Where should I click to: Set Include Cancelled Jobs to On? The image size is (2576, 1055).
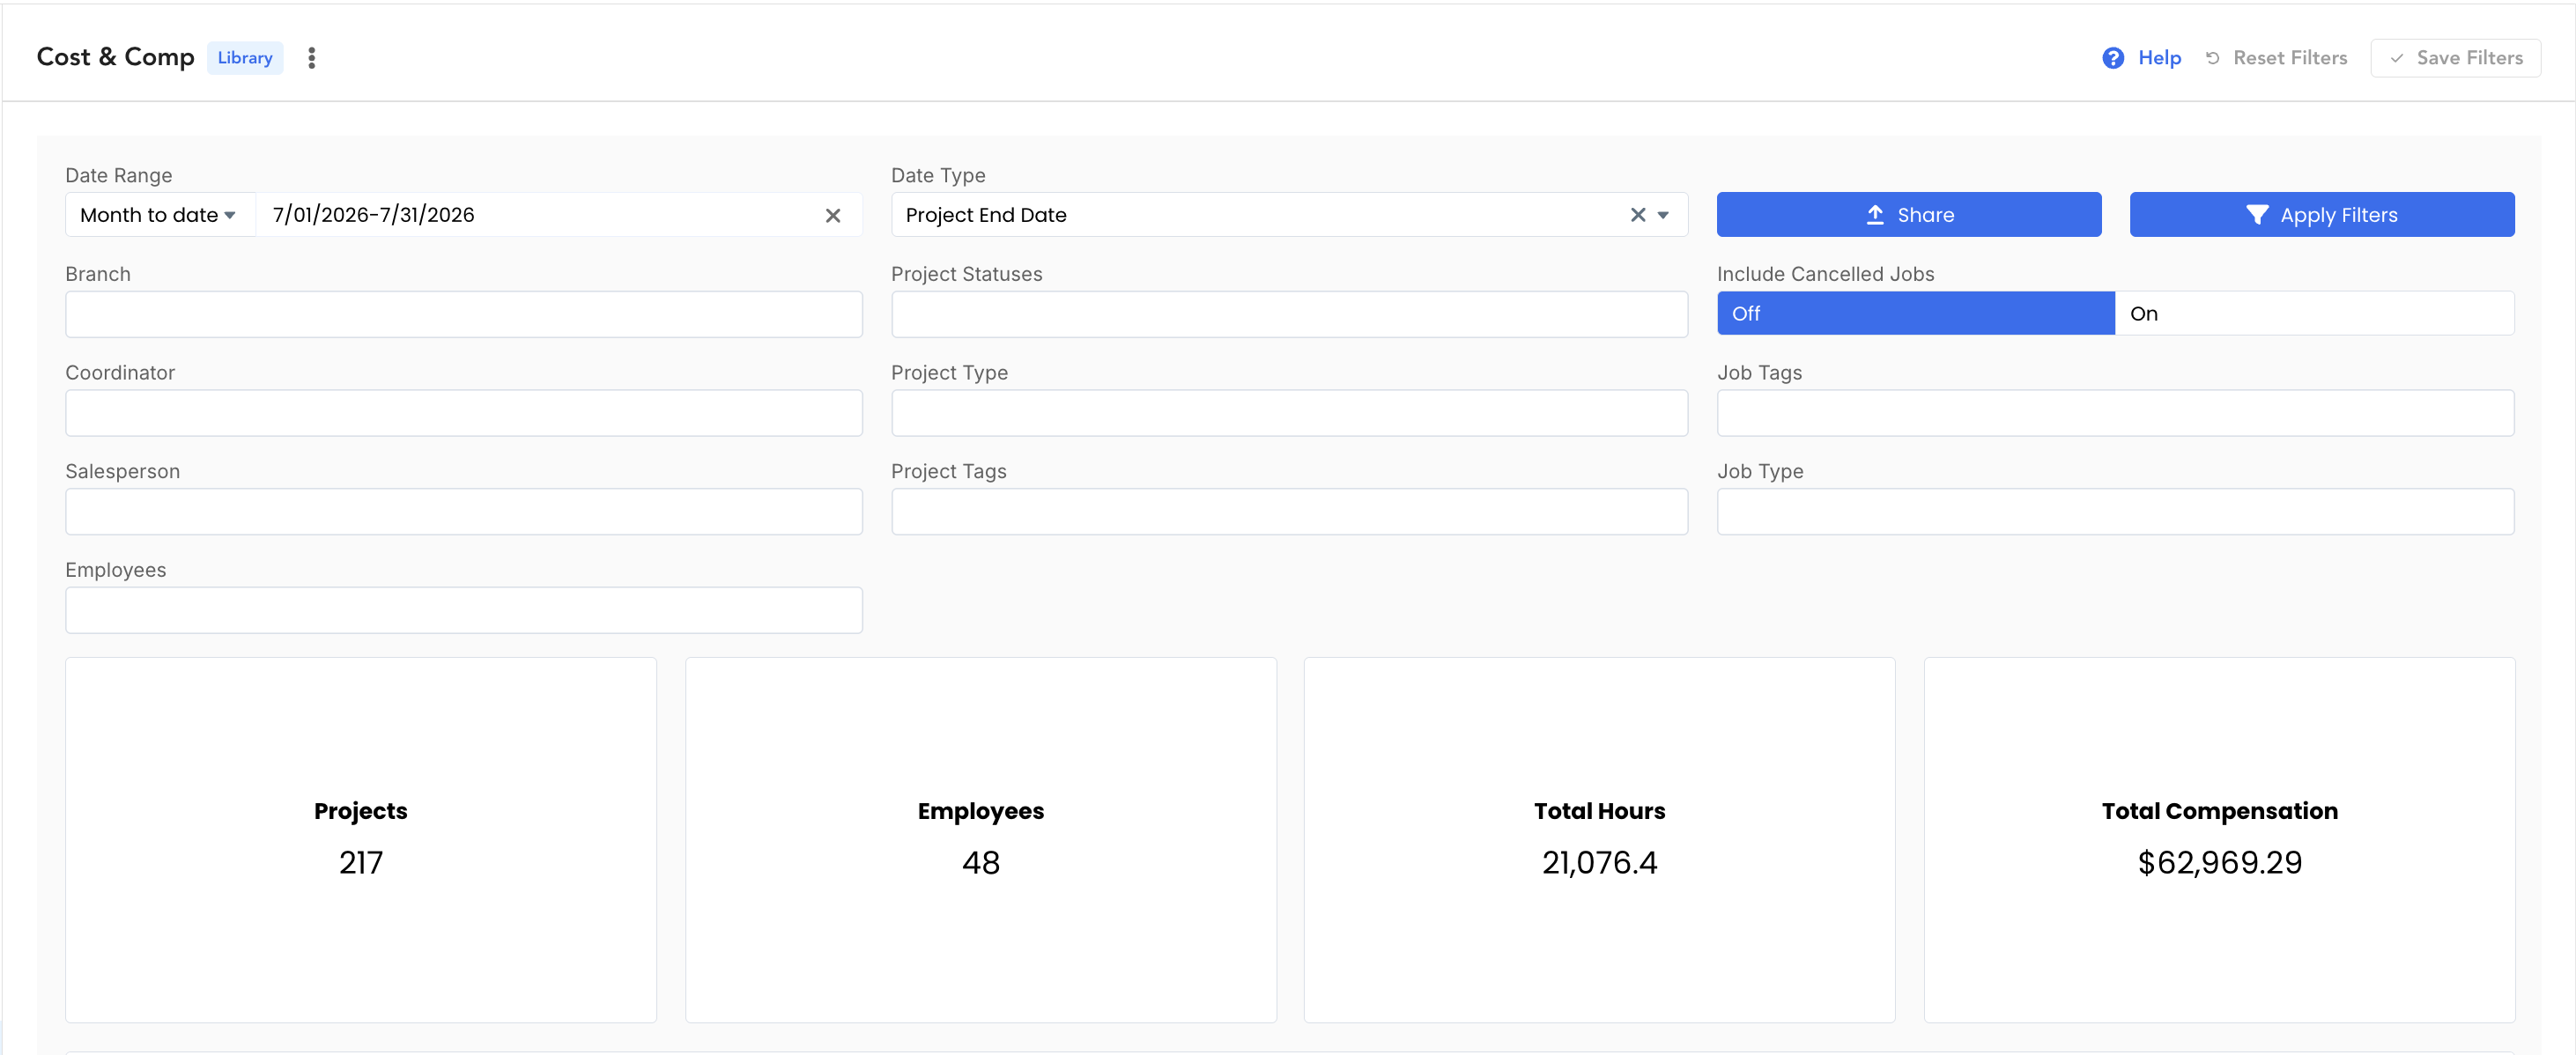pyautogui.click(x=2314, y=314)
